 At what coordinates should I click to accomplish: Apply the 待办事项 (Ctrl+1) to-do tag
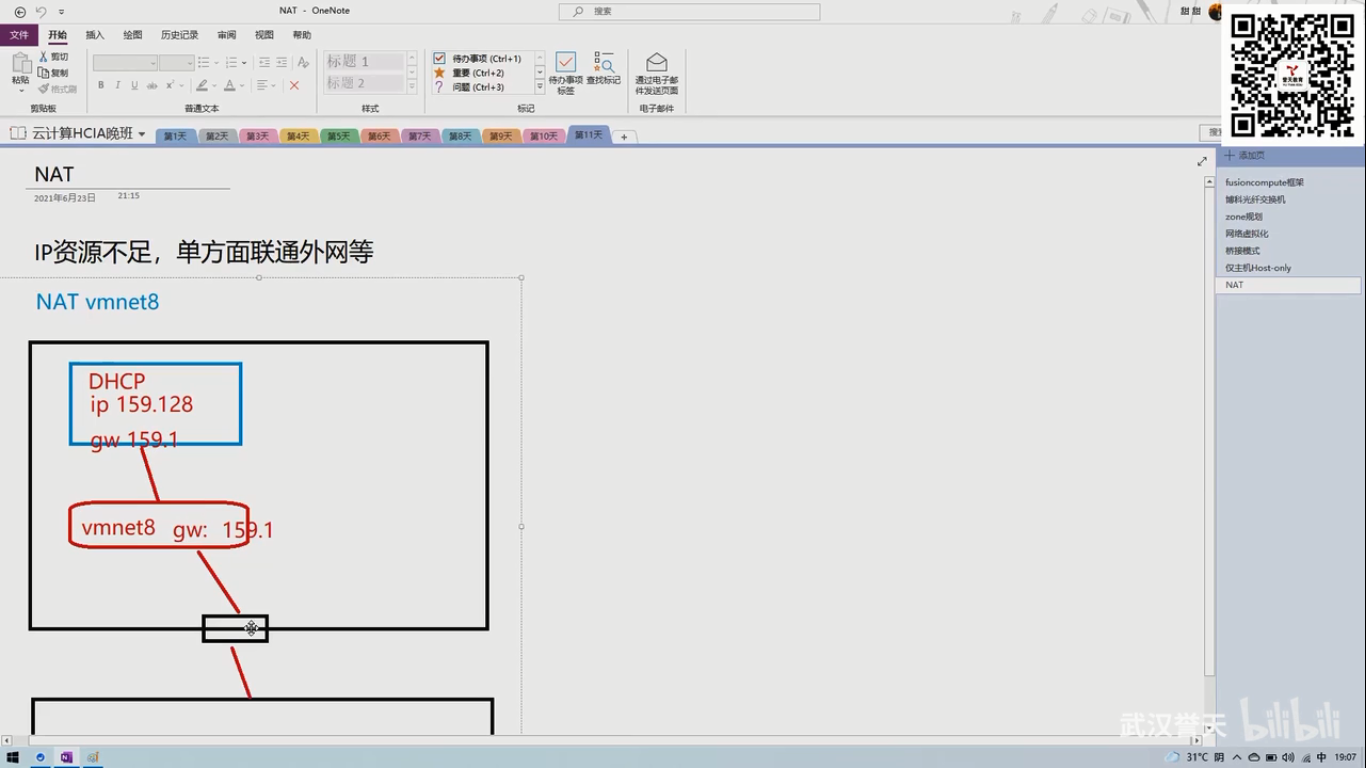coord(477,59)
